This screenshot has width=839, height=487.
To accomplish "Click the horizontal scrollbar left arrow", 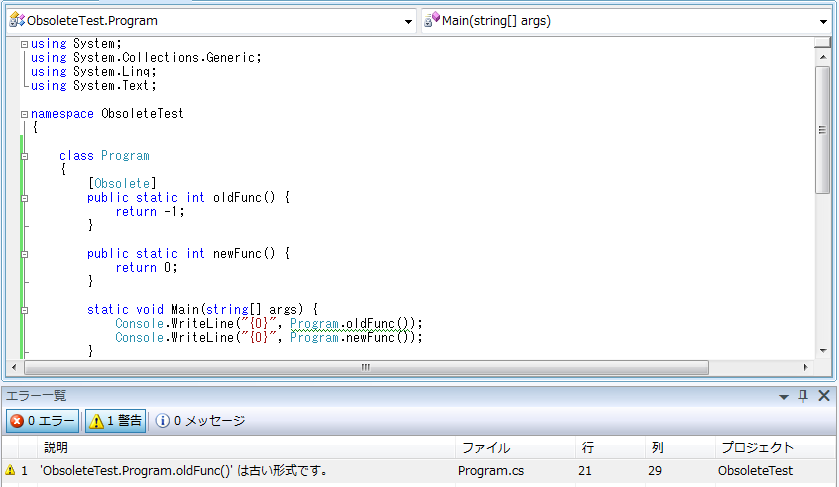I will (x=14, y=367).
